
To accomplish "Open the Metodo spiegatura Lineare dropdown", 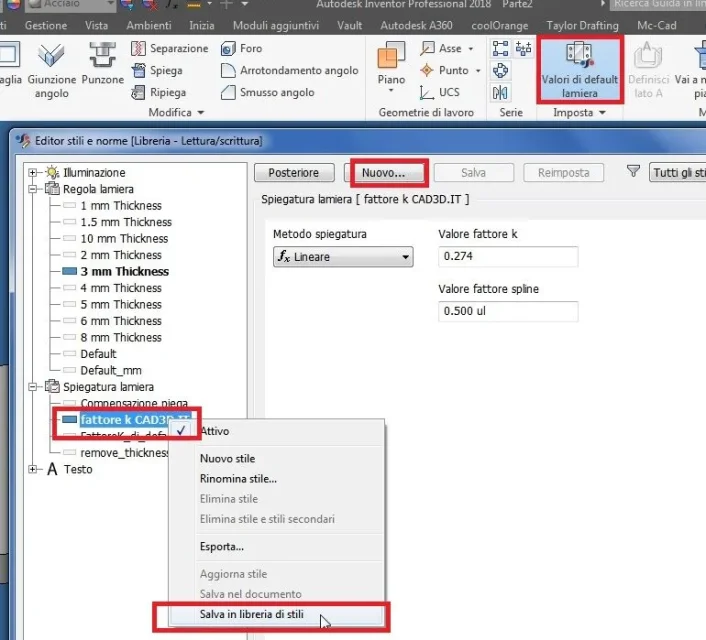I will (x=343, y=257).
